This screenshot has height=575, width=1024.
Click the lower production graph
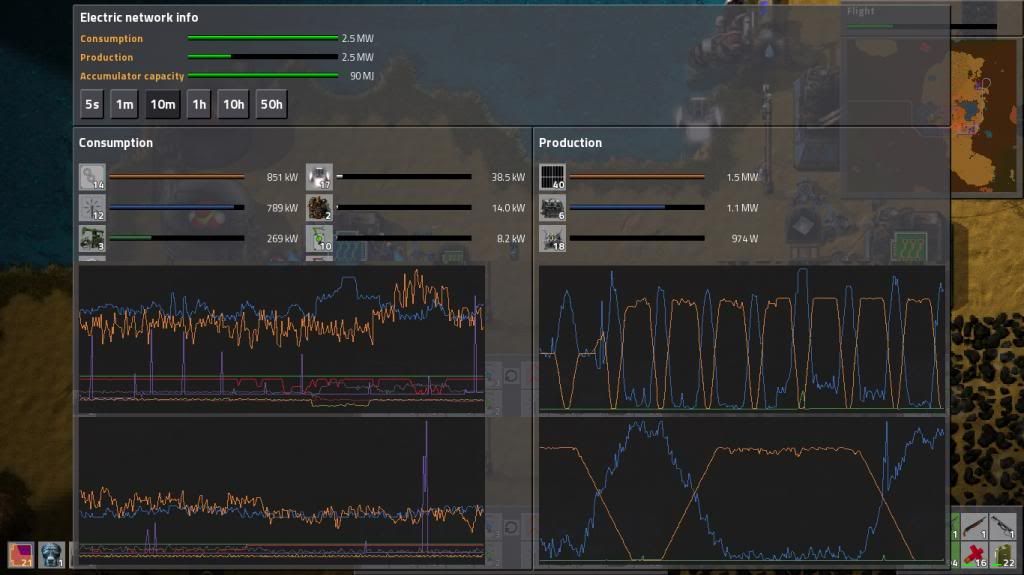(x=742, y=490)
